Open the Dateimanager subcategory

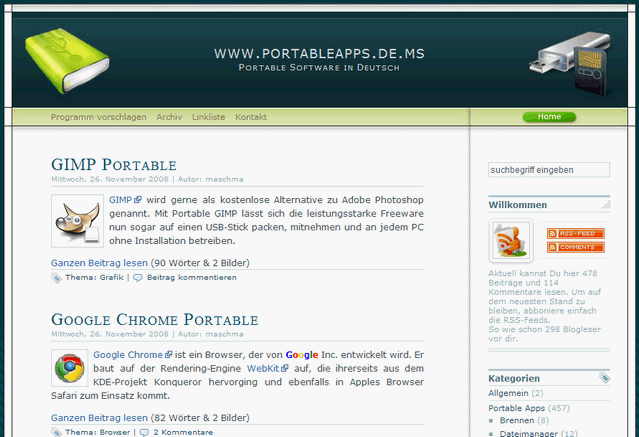pos(529,433)
